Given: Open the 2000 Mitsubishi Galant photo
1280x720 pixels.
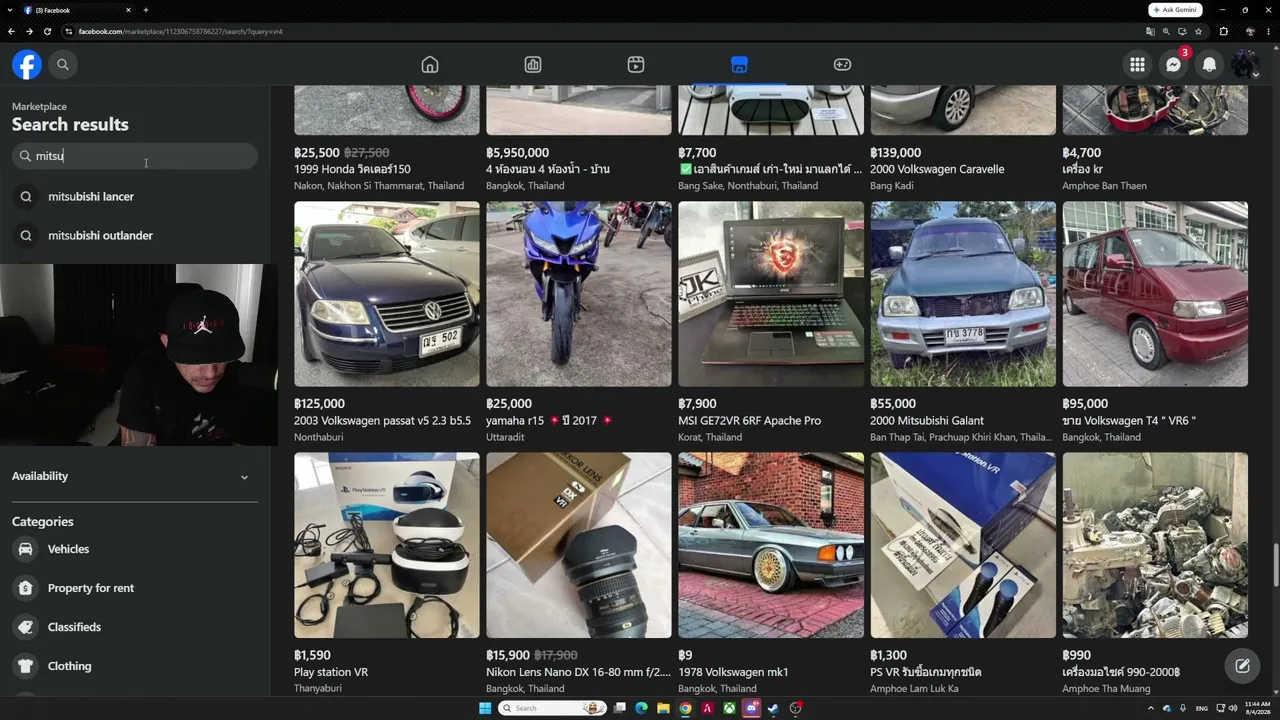Looking at the screenshot, I should (x=963, y=294).
